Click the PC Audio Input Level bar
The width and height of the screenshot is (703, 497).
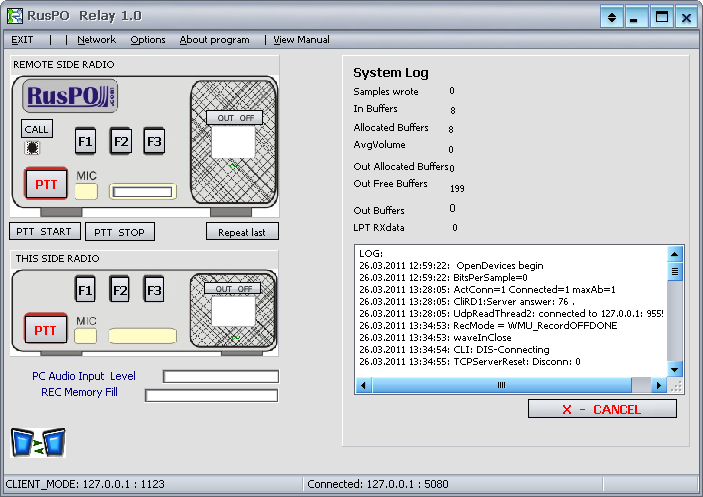[221, 376]
